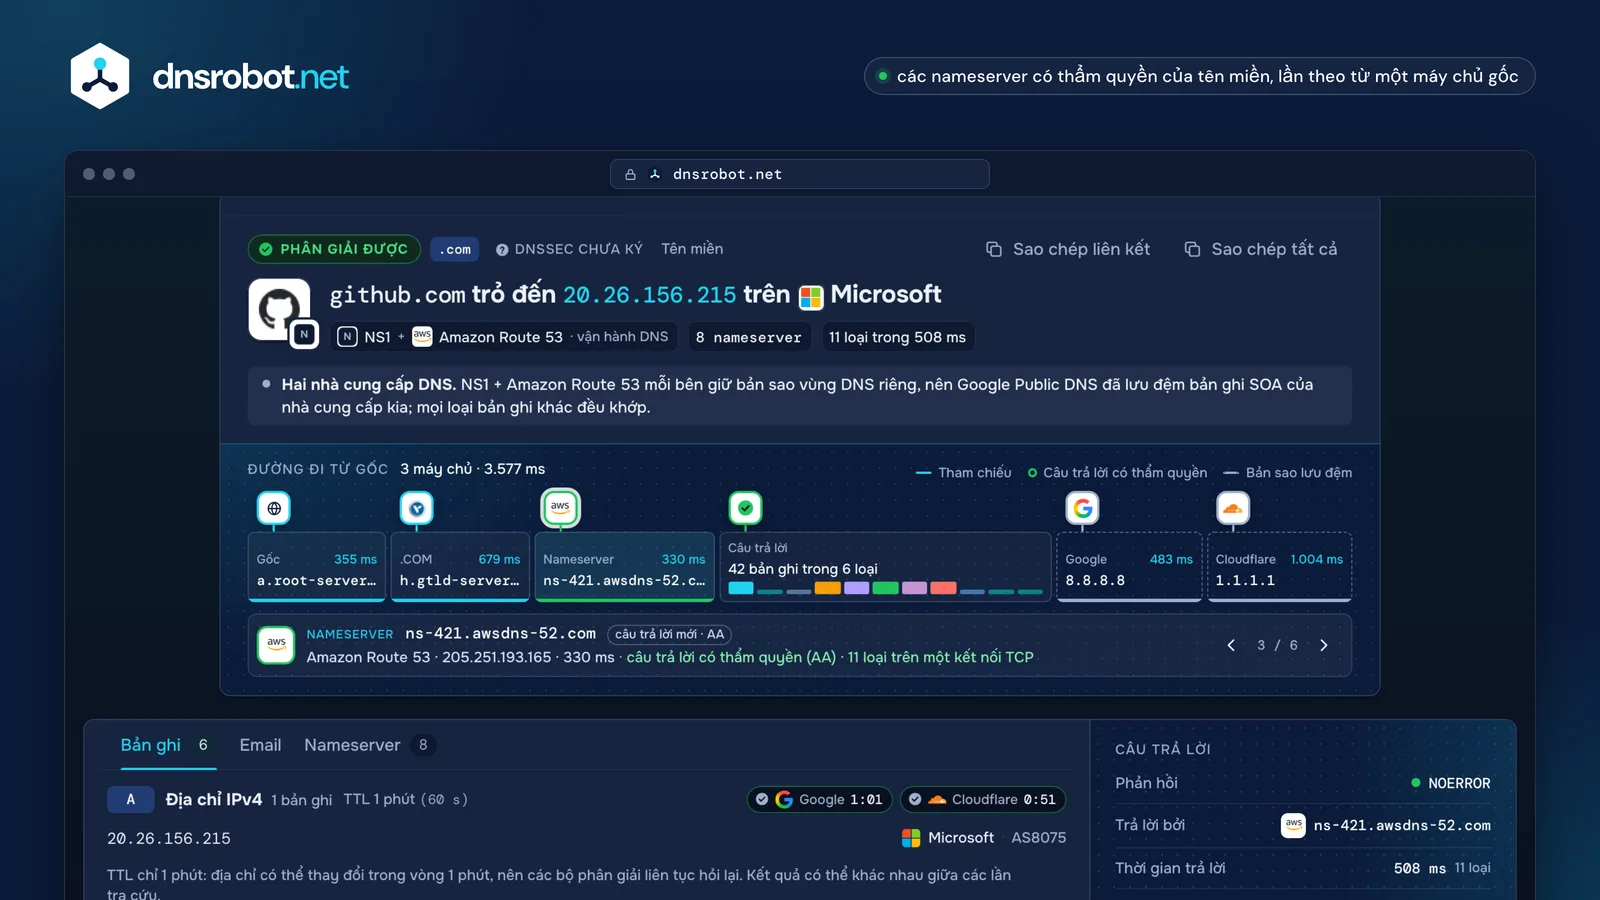This screenshot has height=900, width=1600.
Task: Click the Google 1:01 cache badge
Action: (819, 799)
